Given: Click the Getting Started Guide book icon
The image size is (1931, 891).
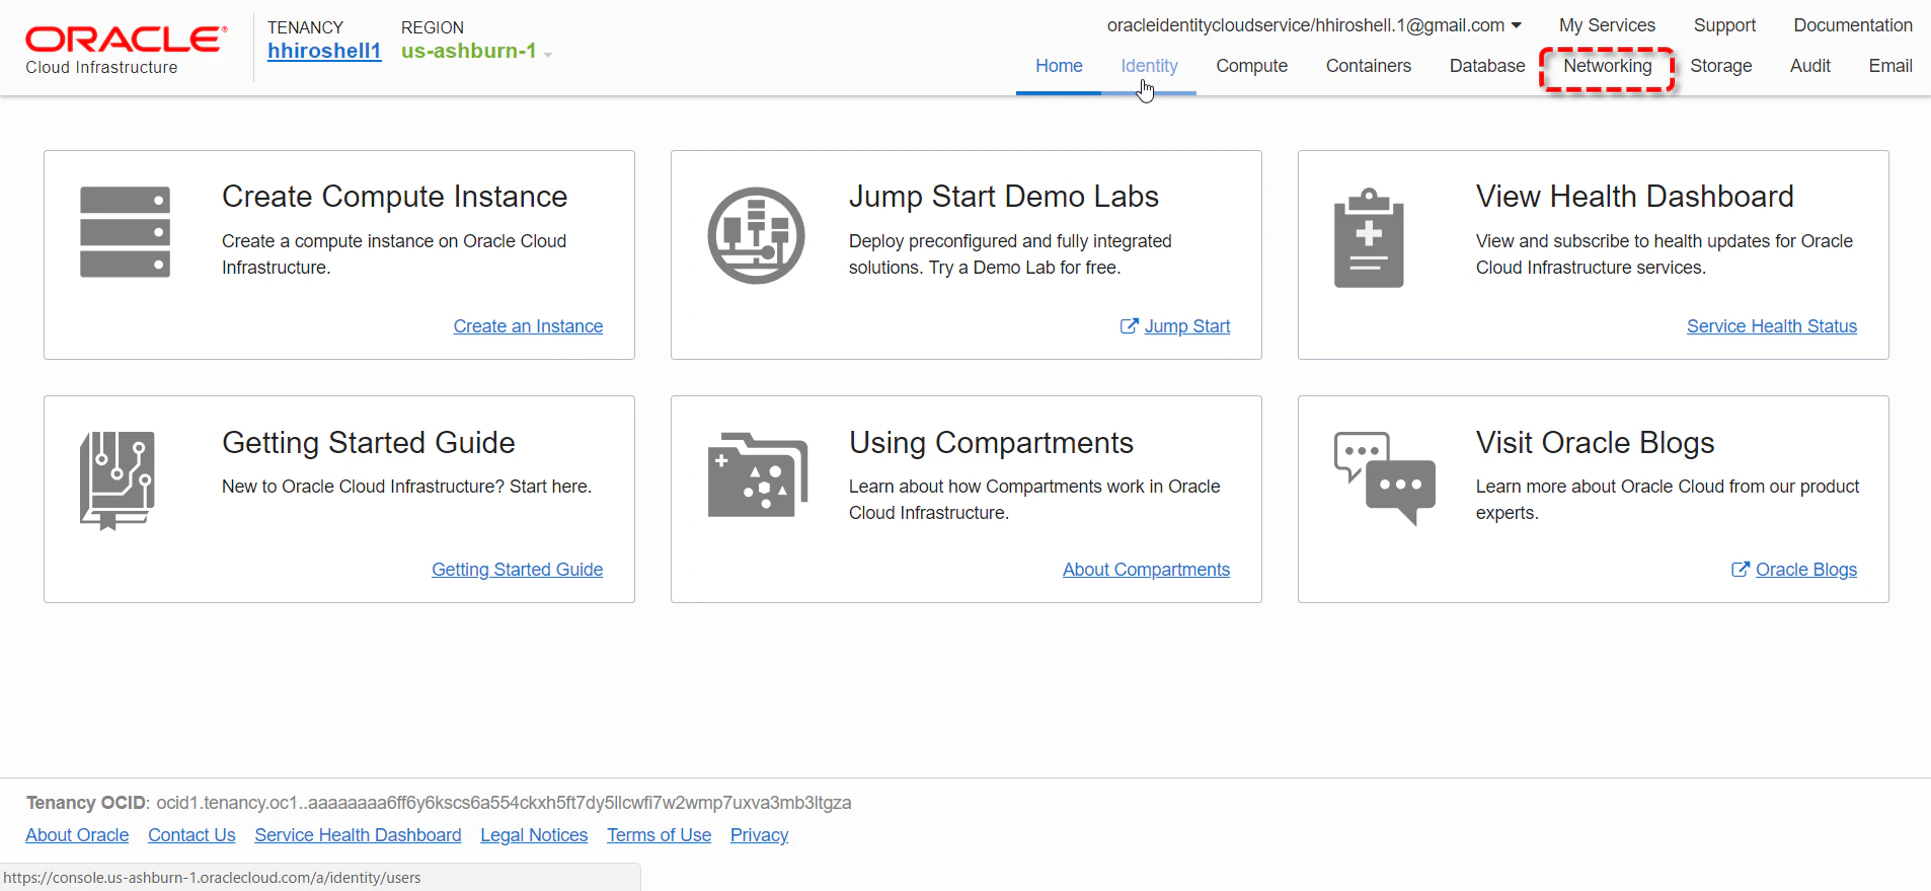Looking at the screenshot, I should point(117,480).
